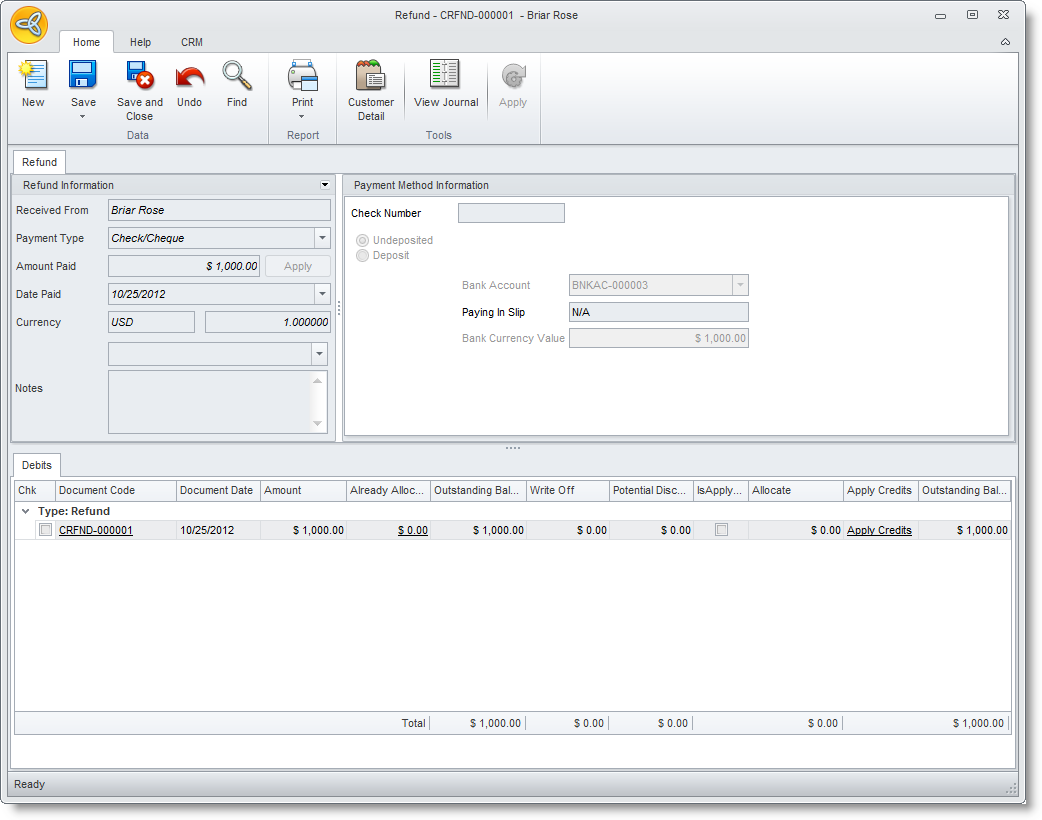Image resolution: width=1042 pixels, height=820 pixels.
Task: Open document link CRFND-000001
Action: pyautogui.click(x=95, y=531)
